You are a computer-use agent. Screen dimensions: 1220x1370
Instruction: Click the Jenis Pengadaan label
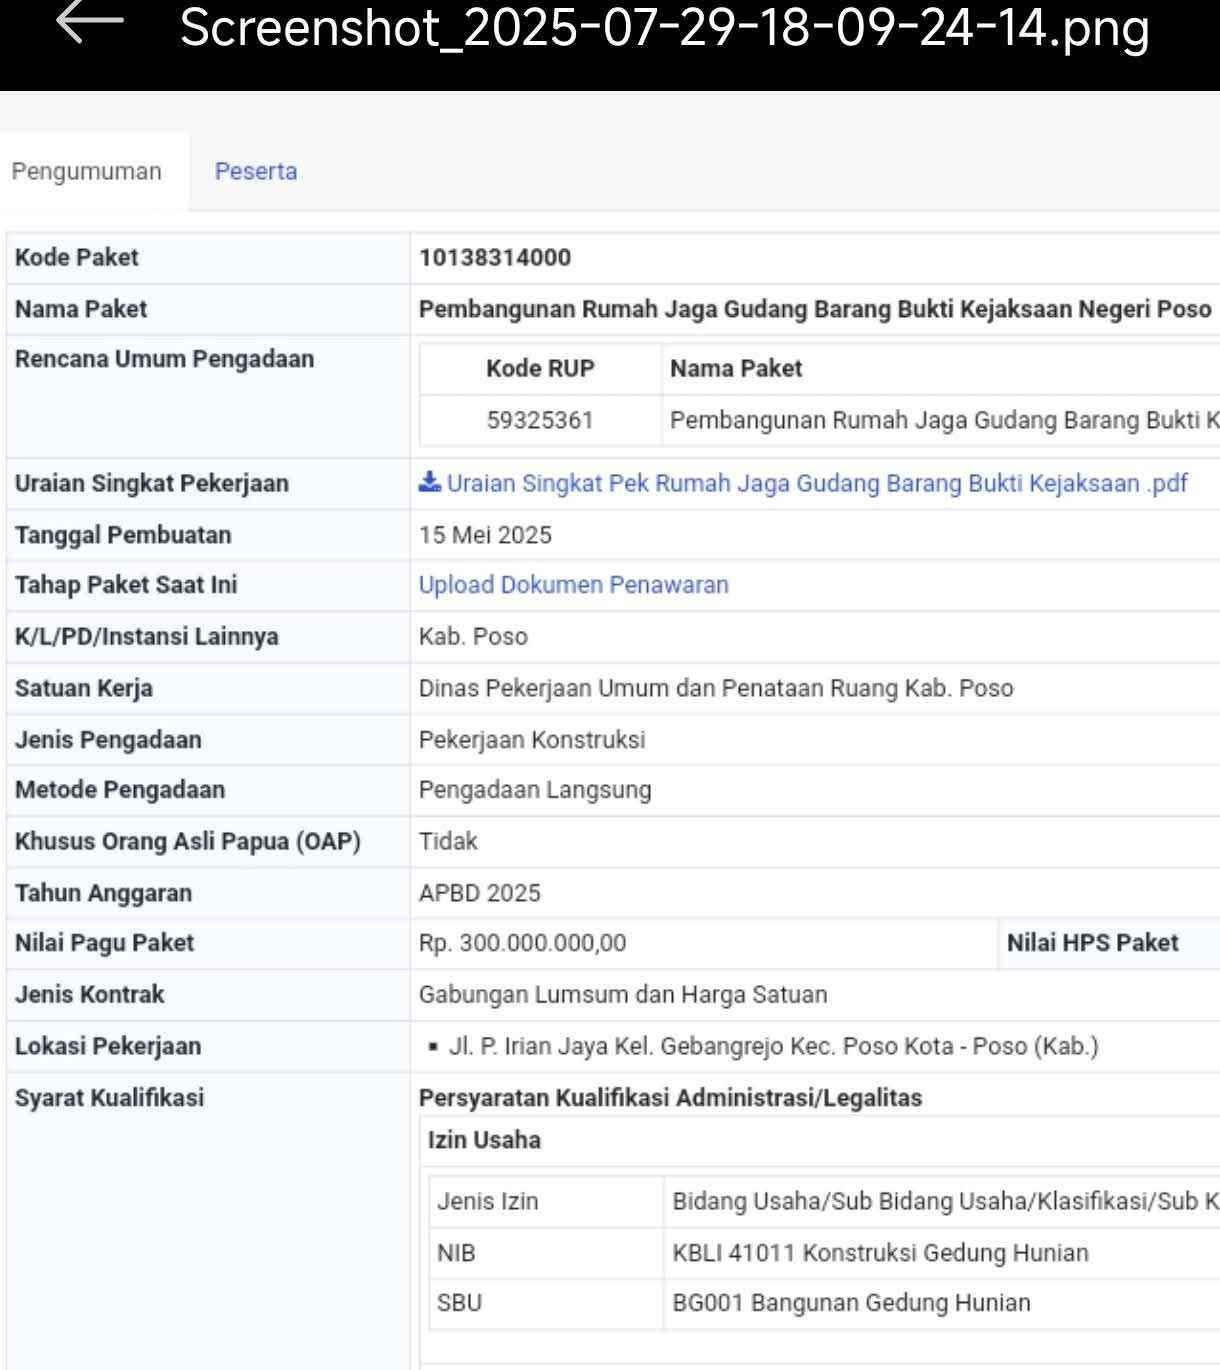click(108, 740)
